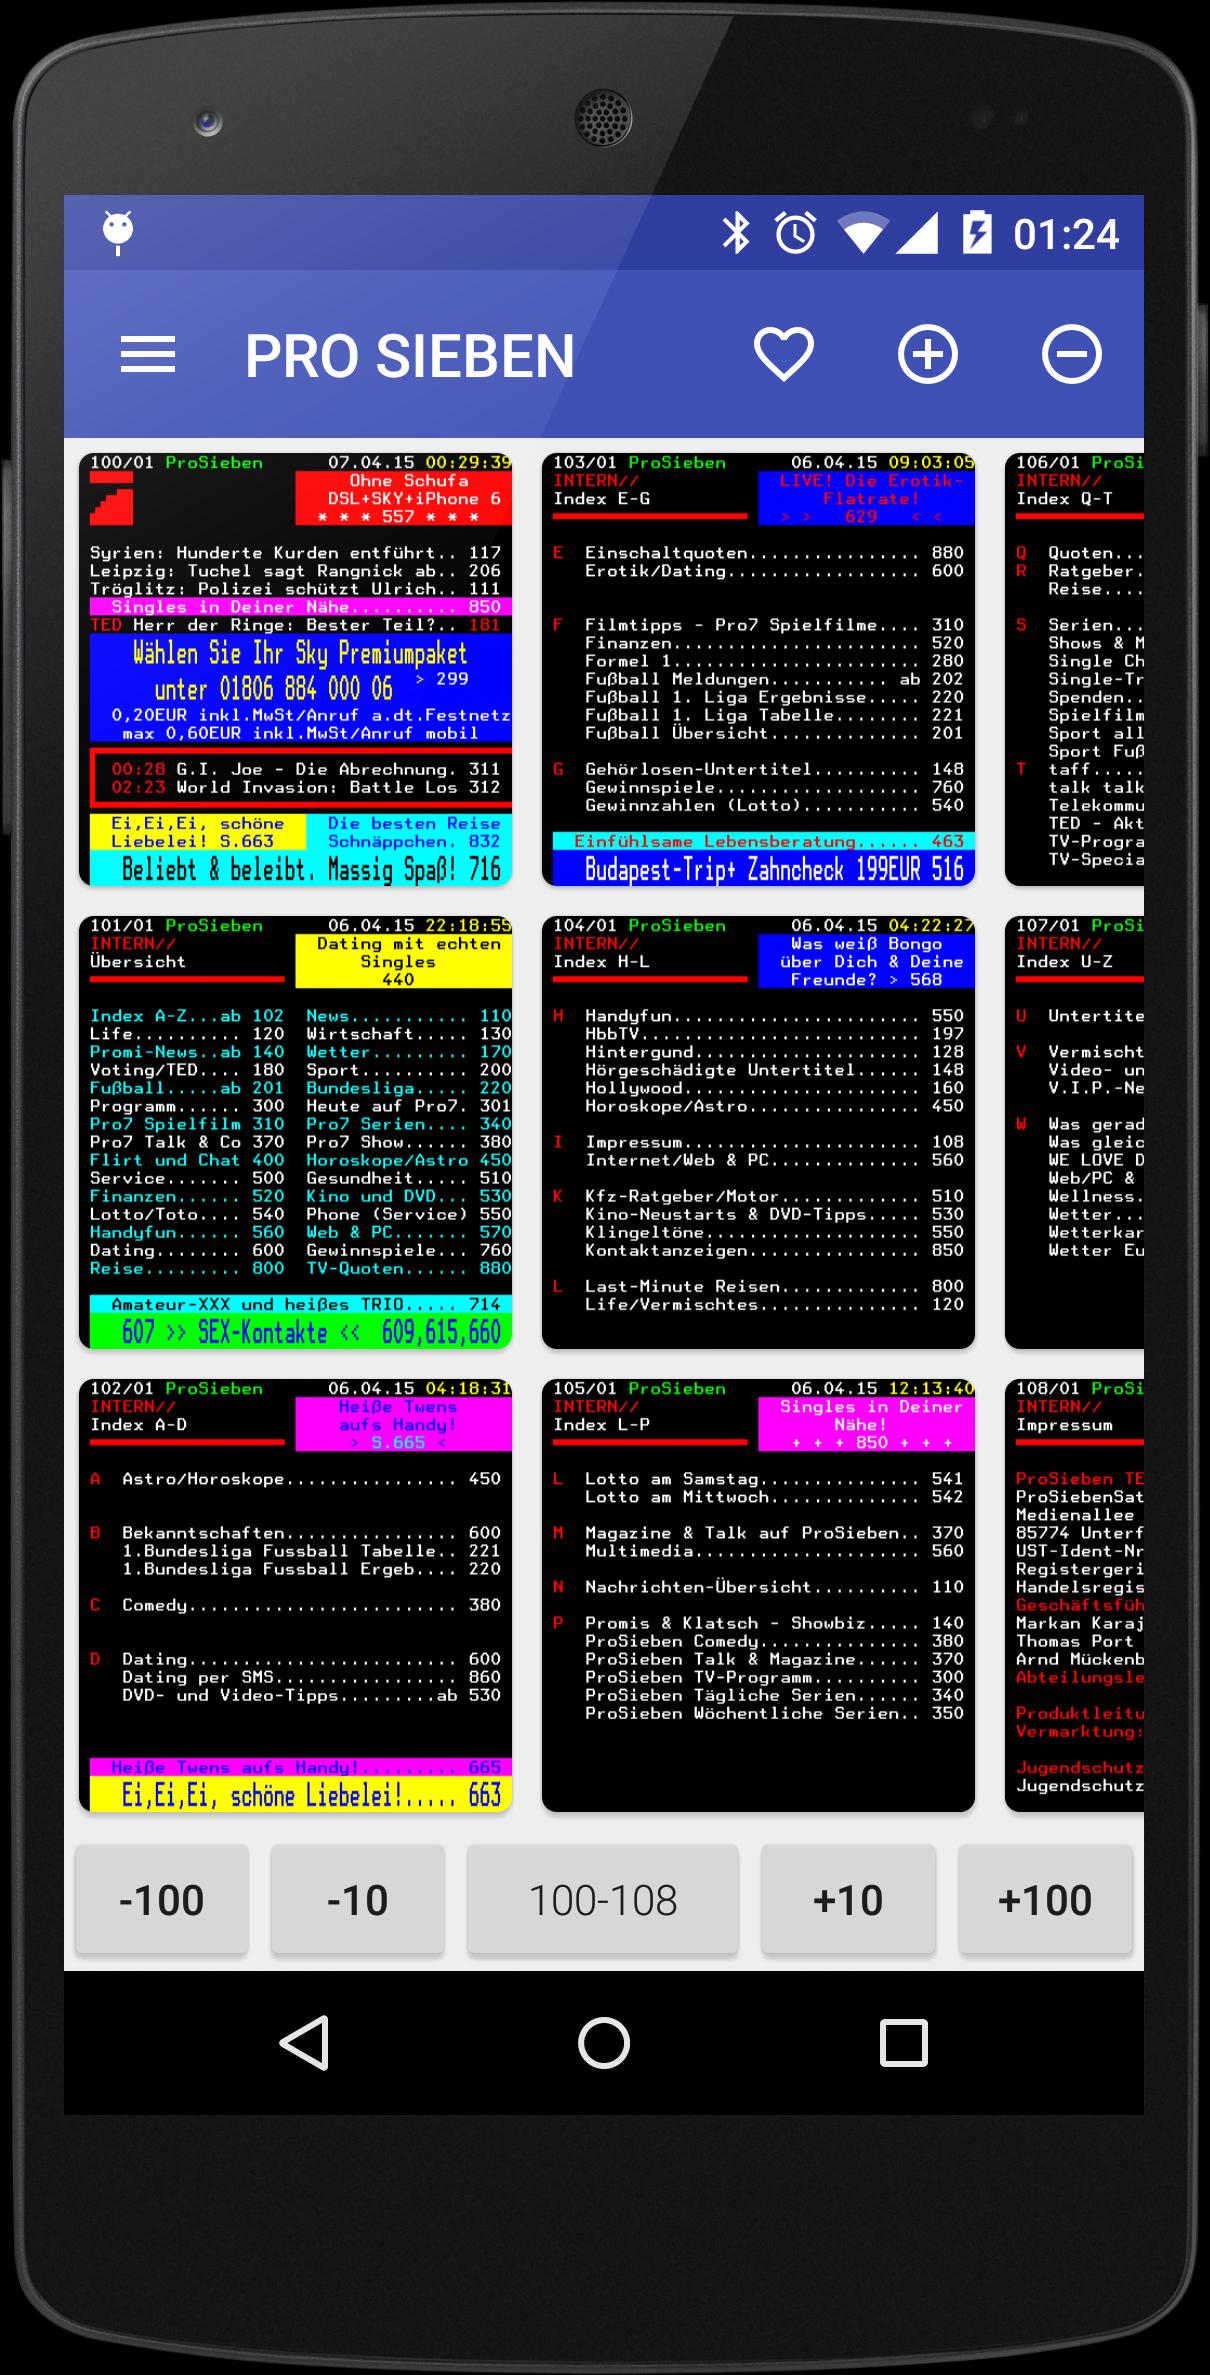Skip forward 10 pages
The height and width of the screenshot is (2375, 1210).
point(848,1900)
